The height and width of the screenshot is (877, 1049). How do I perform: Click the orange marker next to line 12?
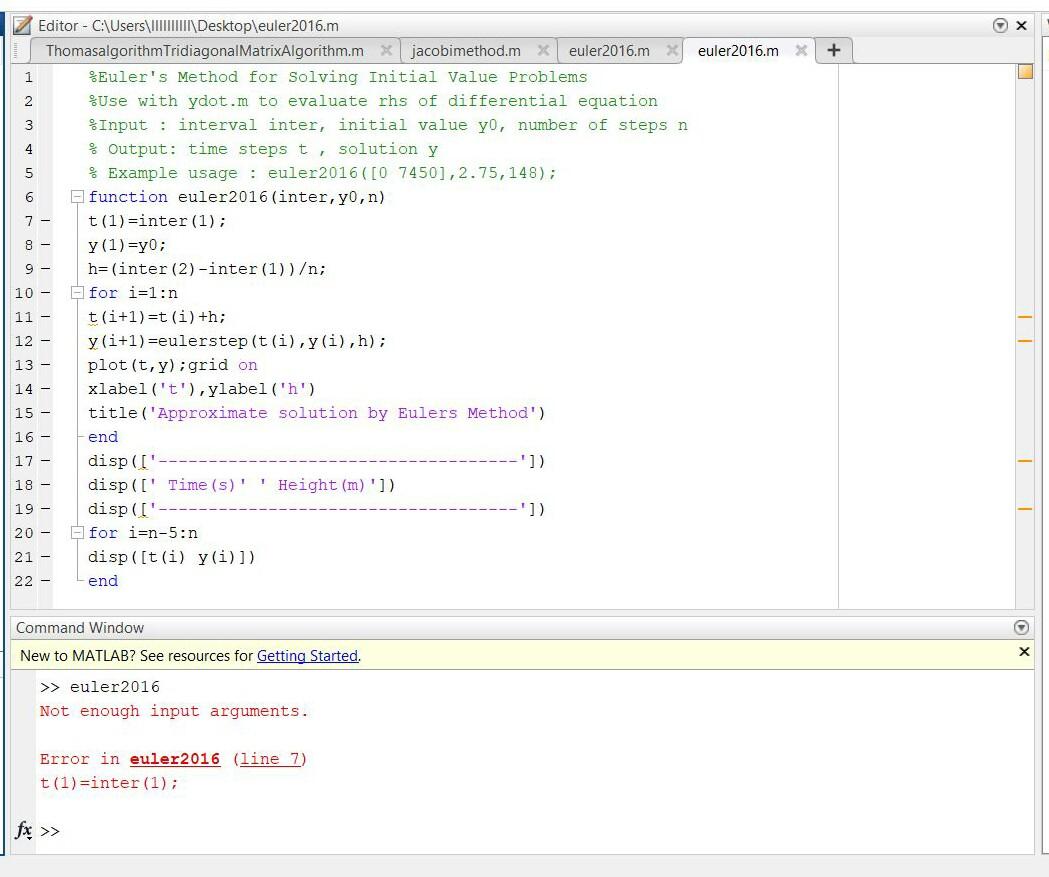[1022, 341]
